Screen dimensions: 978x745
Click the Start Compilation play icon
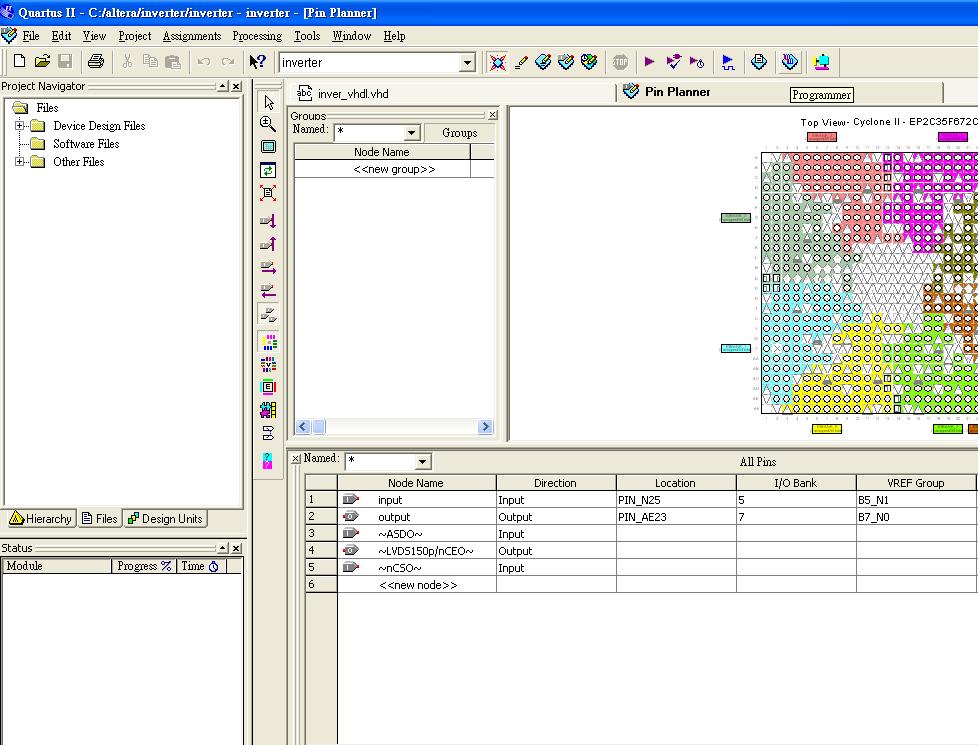(x=650, y=62)
